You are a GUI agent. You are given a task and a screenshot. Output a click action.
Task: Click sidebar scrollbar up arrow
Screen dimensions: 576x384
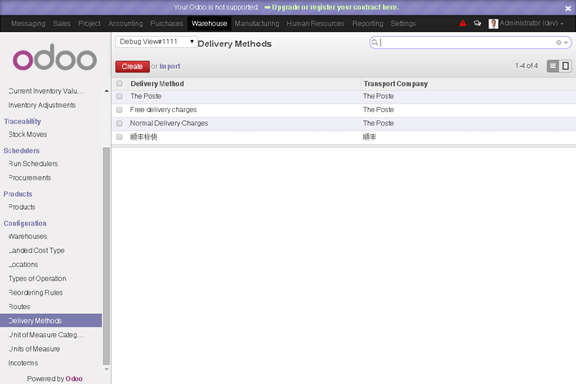pos(107,91)
